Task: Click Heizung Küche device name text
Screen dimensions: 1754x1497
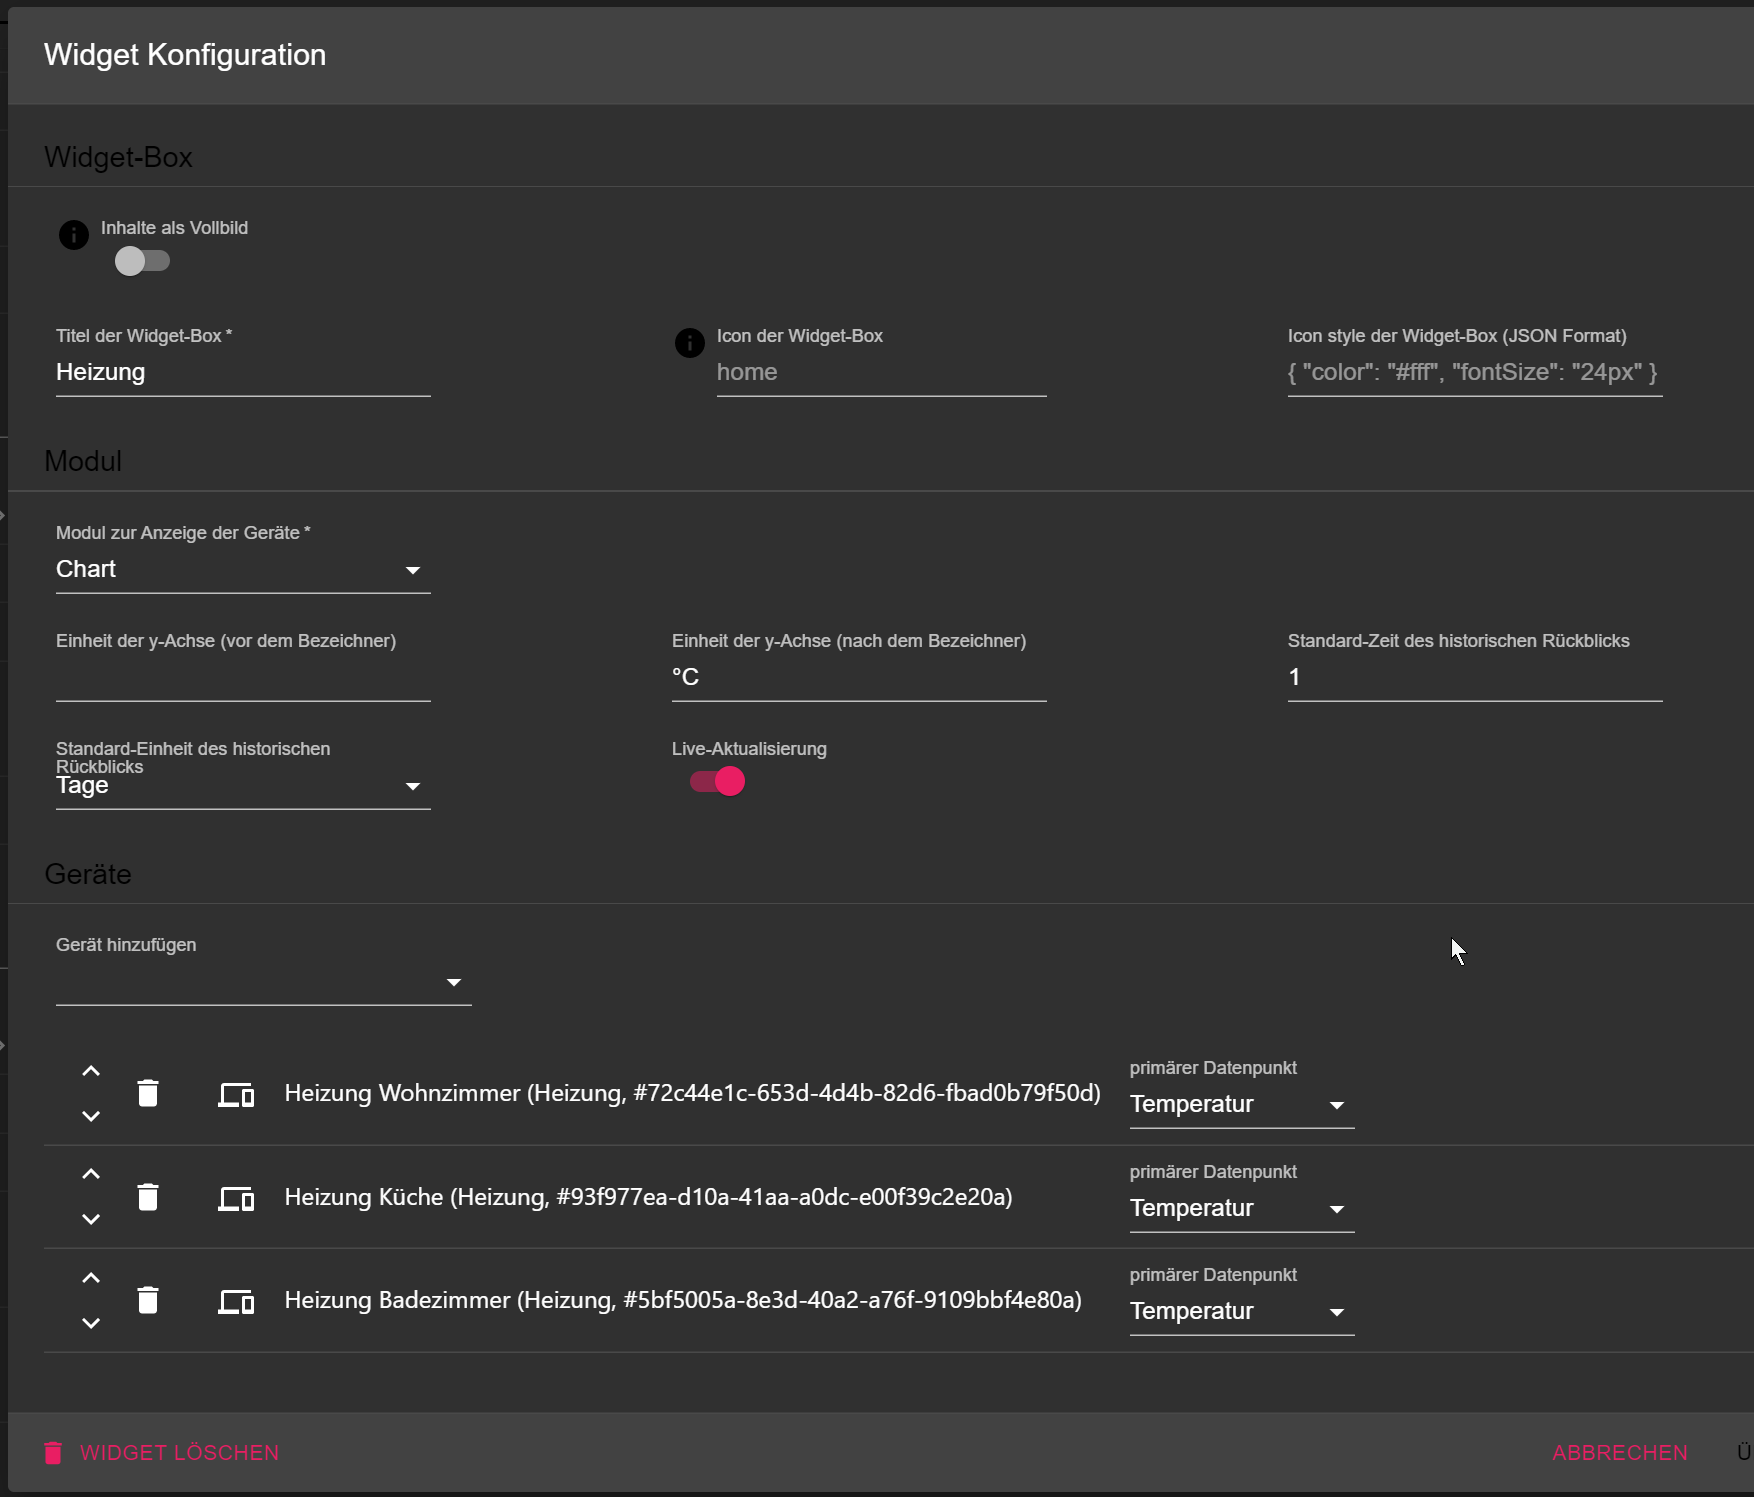Action: (x=648, y=1197)
